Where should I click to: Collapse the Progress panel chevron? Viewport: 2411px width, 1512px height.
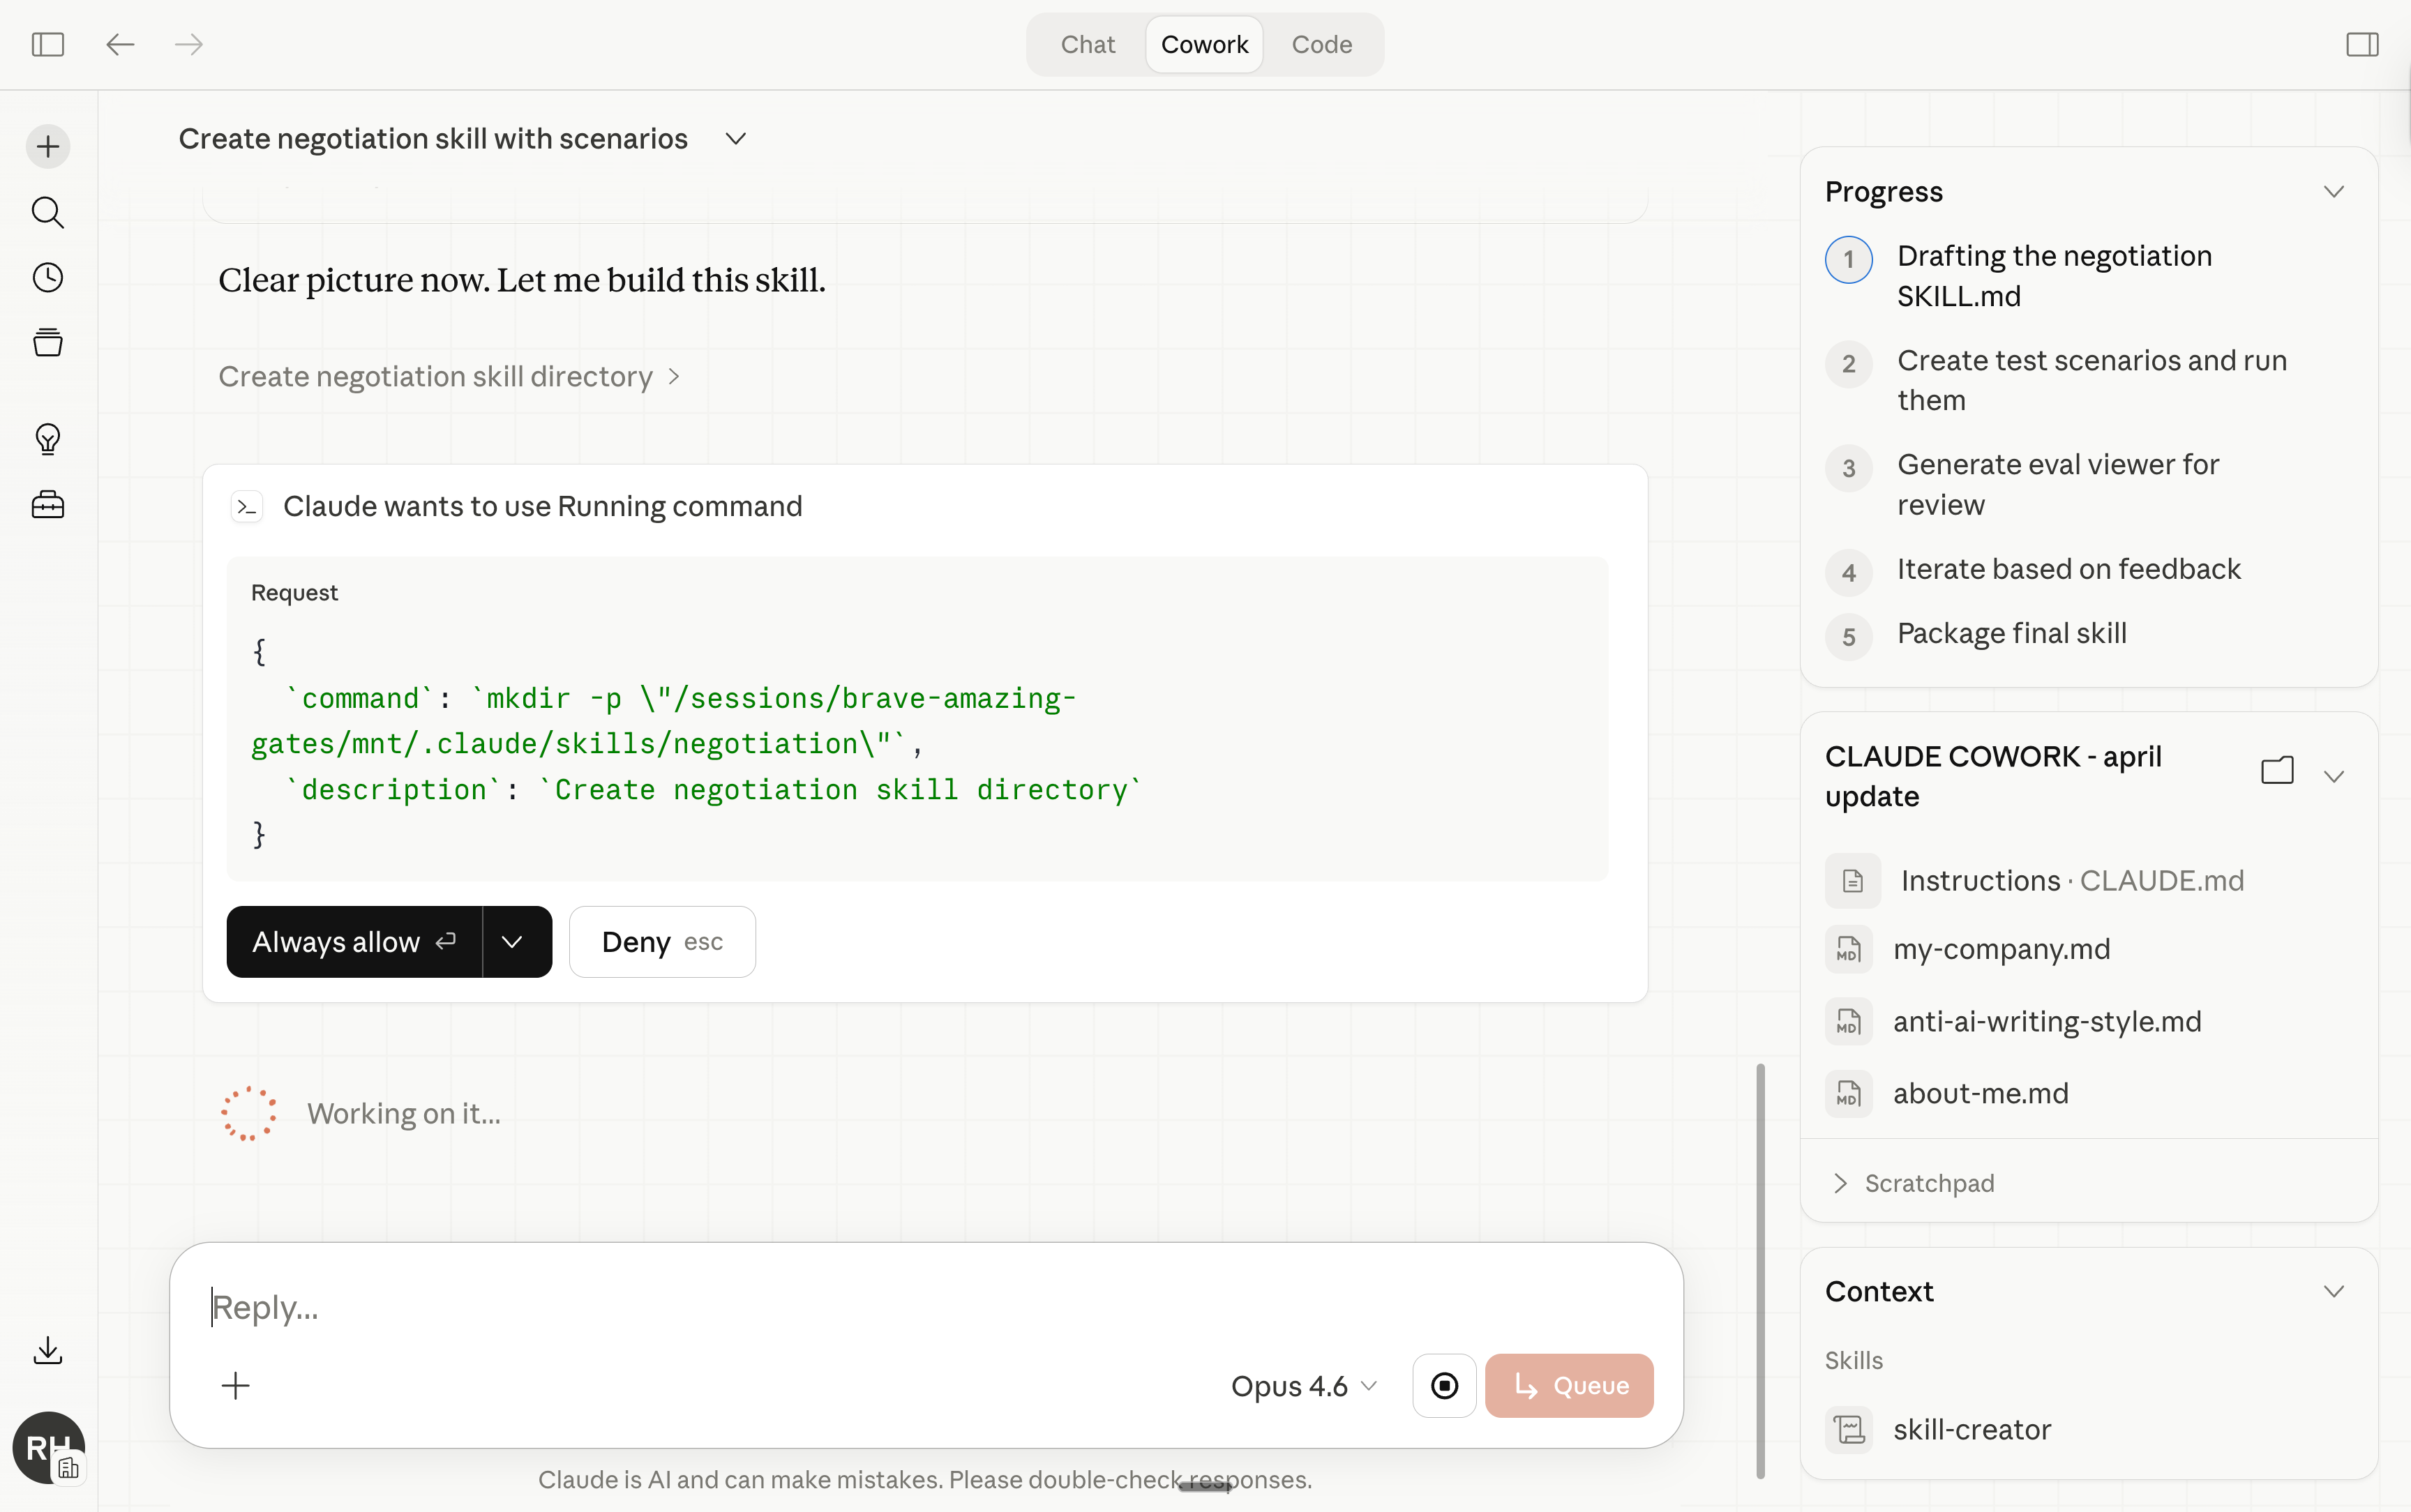pos(2333,192)
